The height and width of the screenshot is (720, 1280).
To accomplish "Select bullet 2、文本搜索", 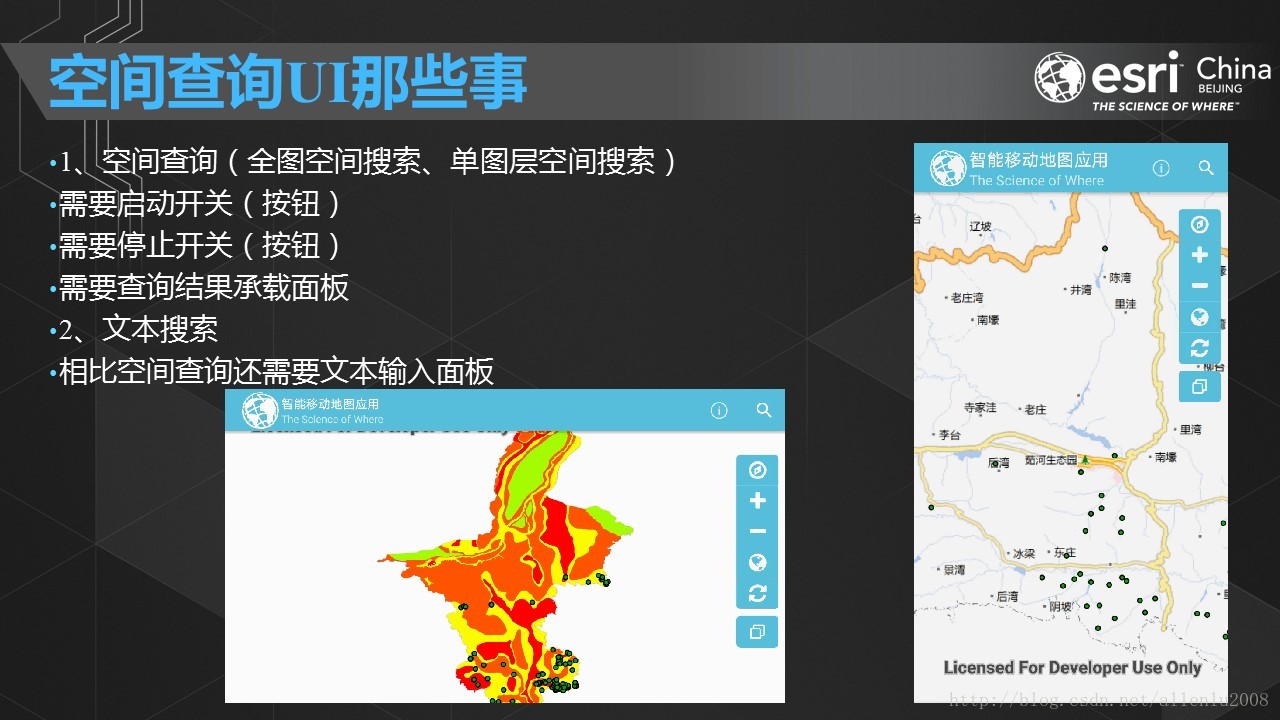I will (138, 330).
